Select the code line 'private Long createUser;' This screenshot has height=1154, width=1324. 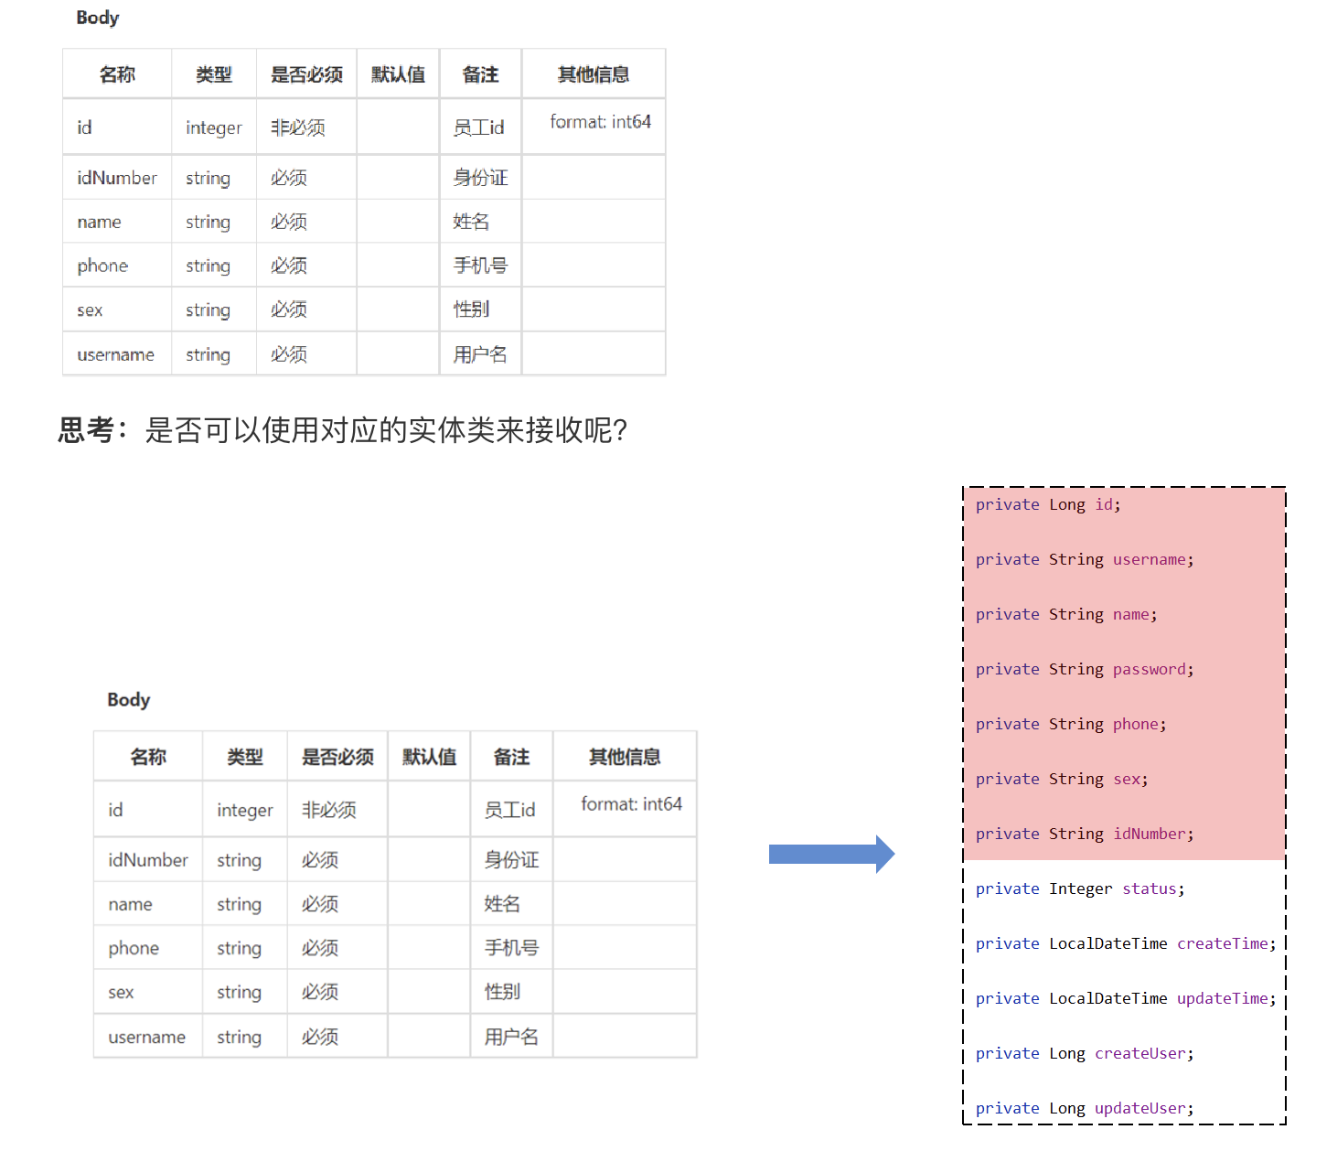[x=1085, y=1055]
